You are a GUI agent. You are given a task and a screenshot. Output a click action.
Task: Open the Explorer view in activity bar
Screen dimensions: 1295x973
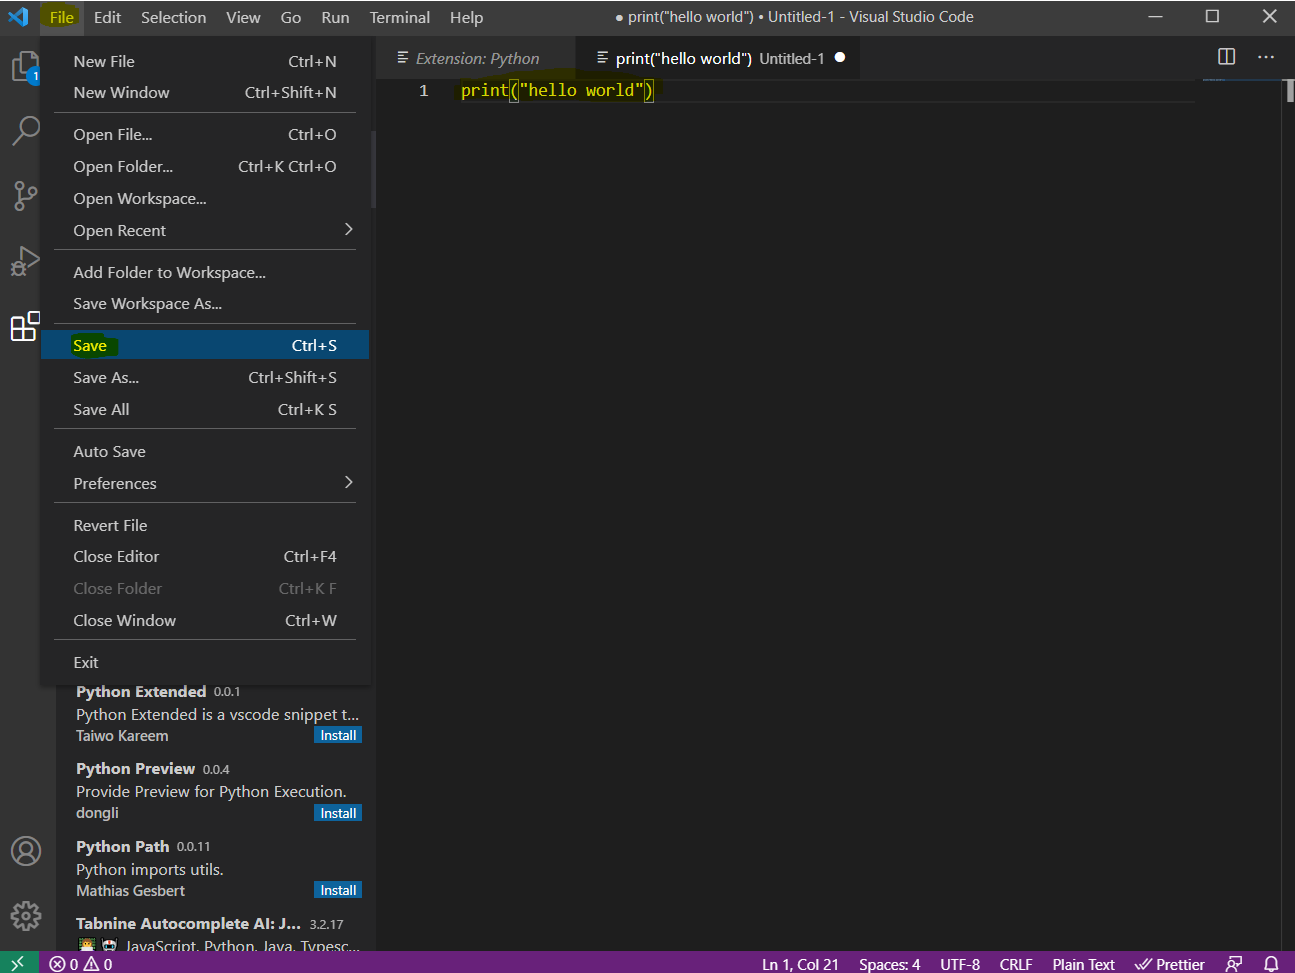pos(25,68)
